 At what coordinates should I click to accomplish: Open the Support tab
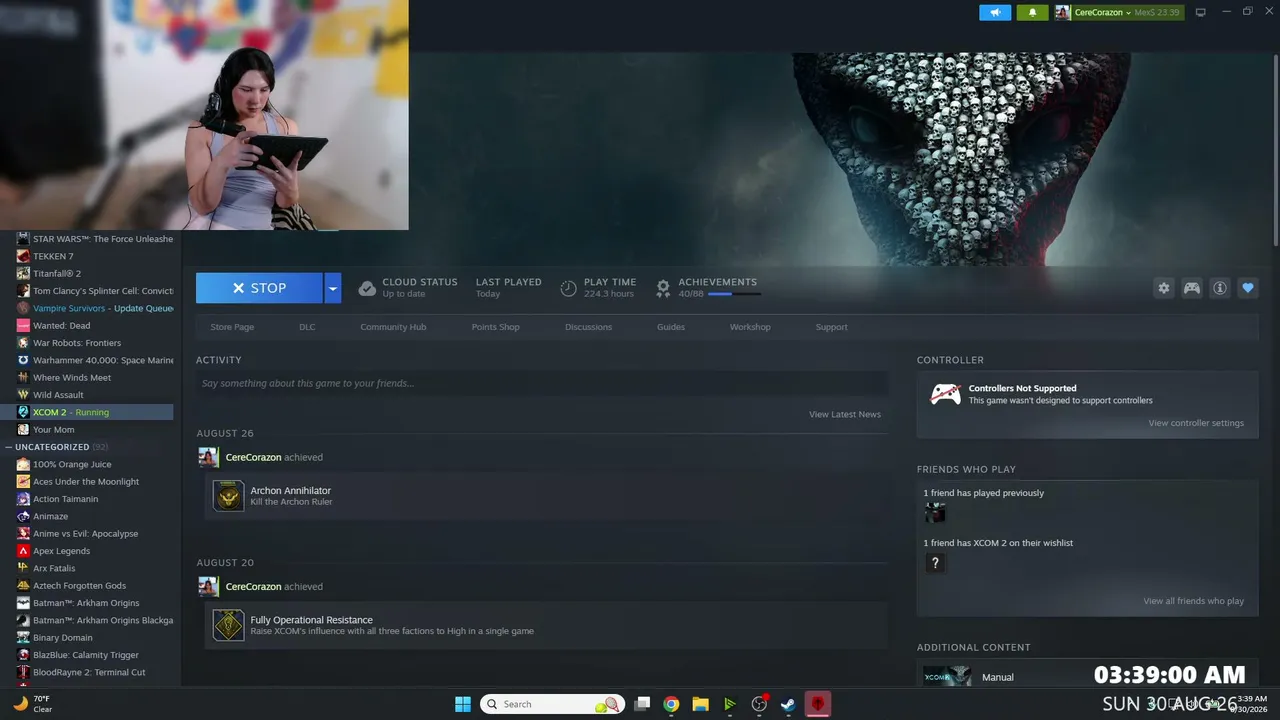coord(831,327)
